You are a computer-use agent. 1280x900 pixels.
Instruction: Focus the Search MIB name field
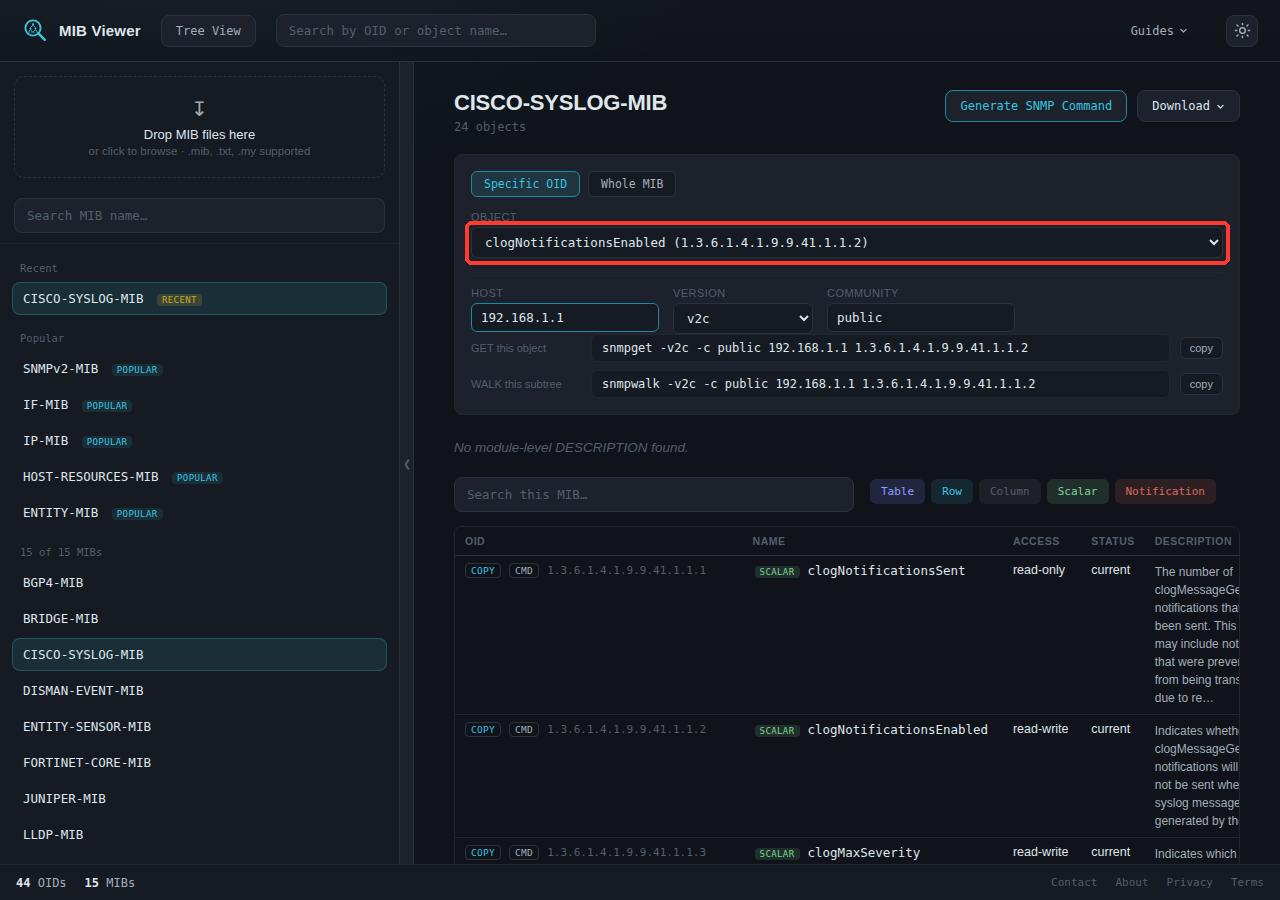pos(199,215)
